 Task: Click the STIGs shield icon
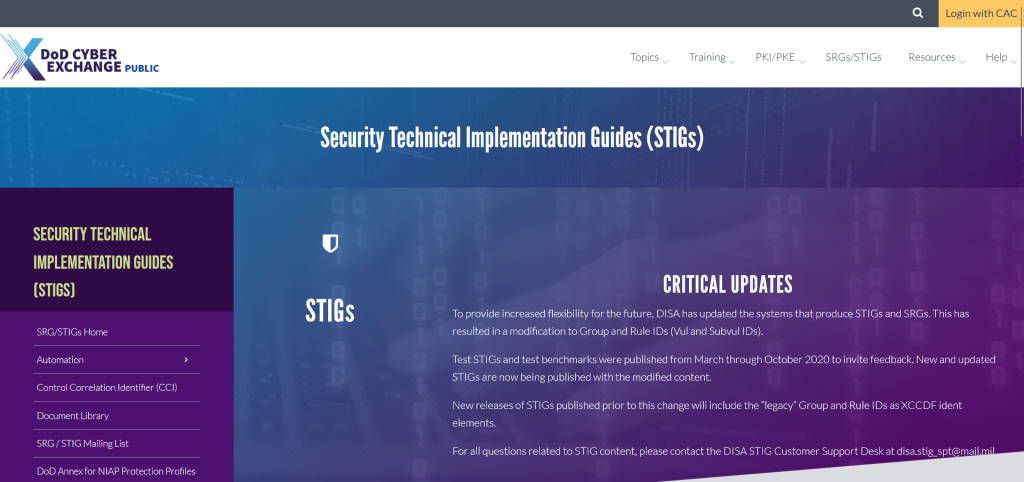pyautogui.click(x=330, y=244)
